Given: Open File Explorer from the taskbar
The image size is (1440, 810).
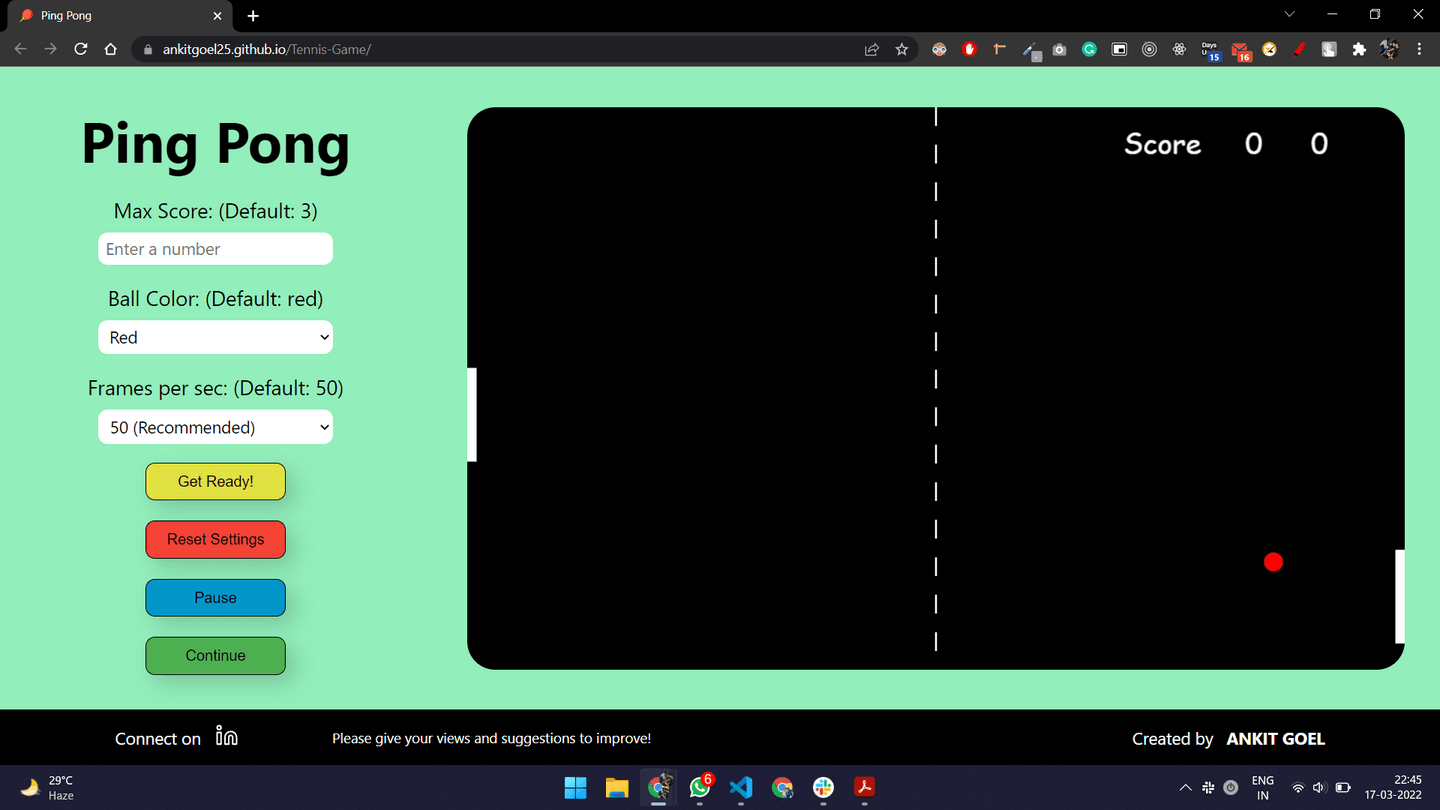Looking at the screenshot, I should [617, 788].
